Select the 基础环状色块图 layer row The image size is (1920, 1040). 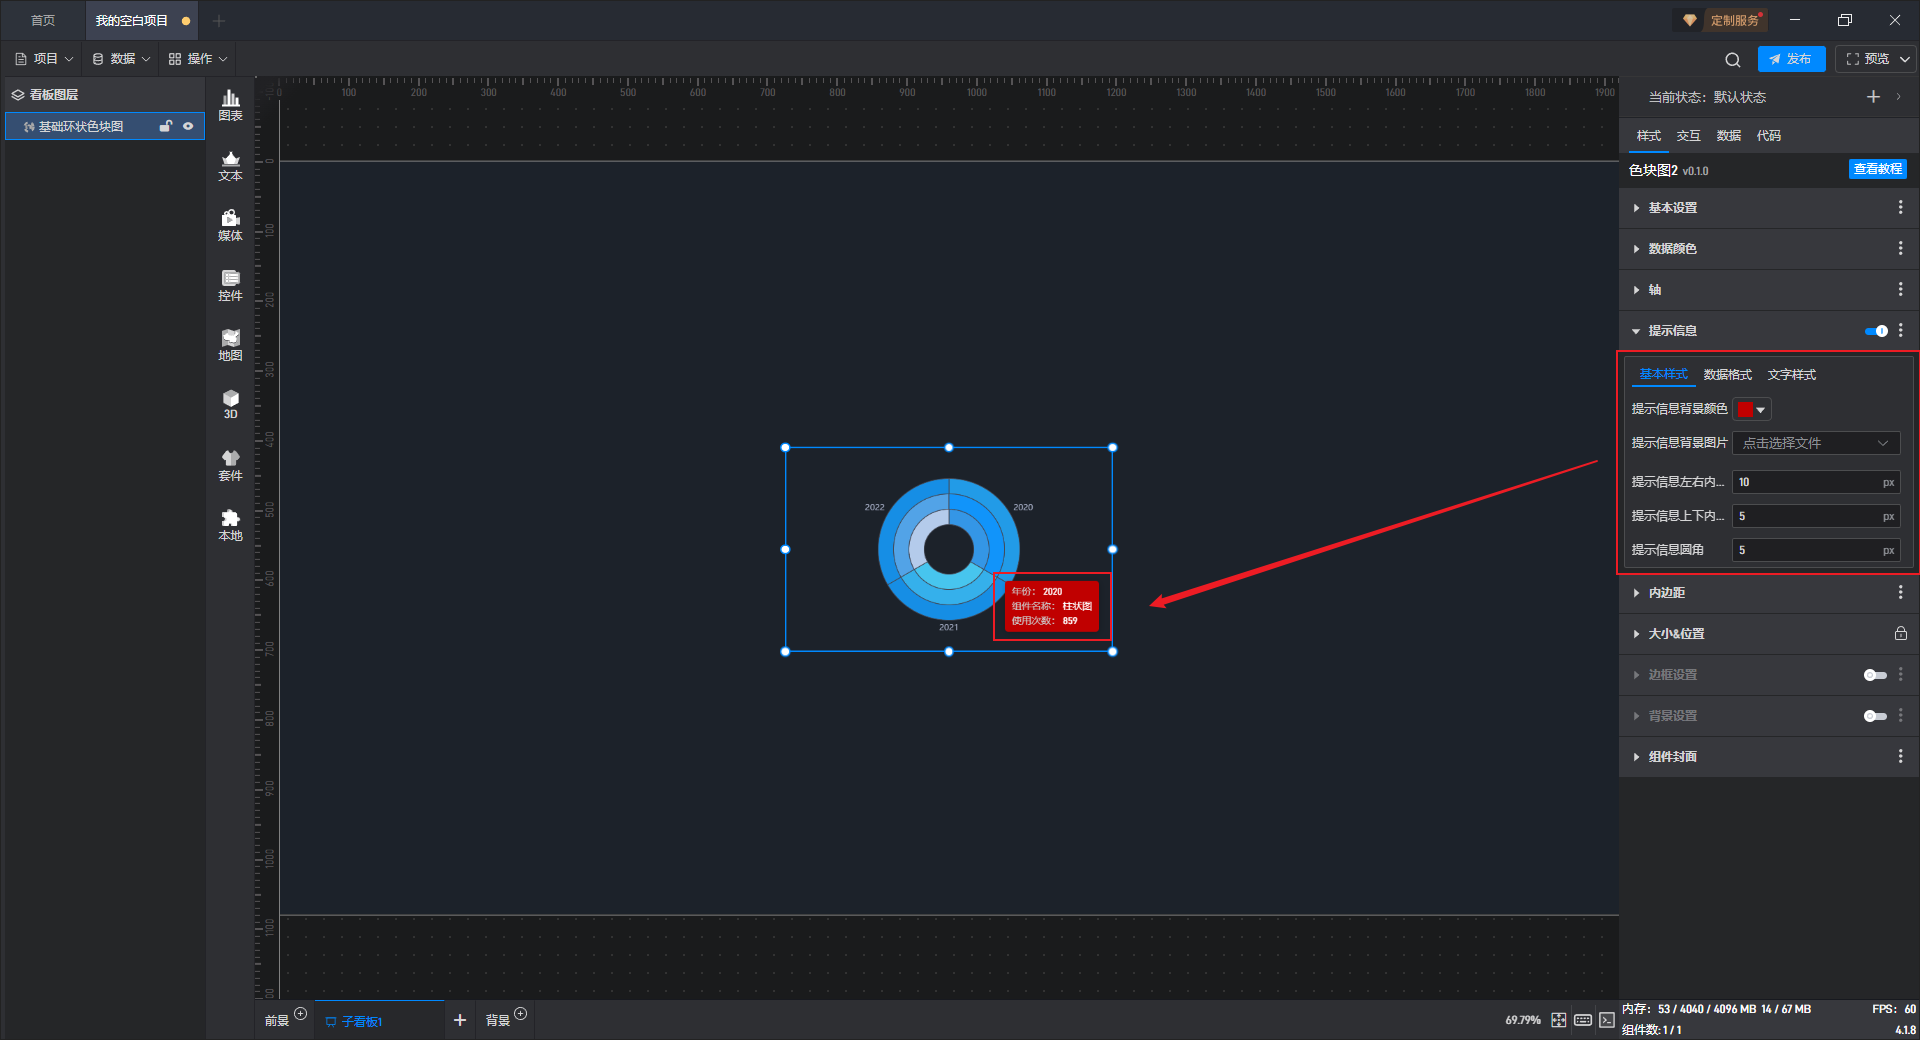(105, 126)
